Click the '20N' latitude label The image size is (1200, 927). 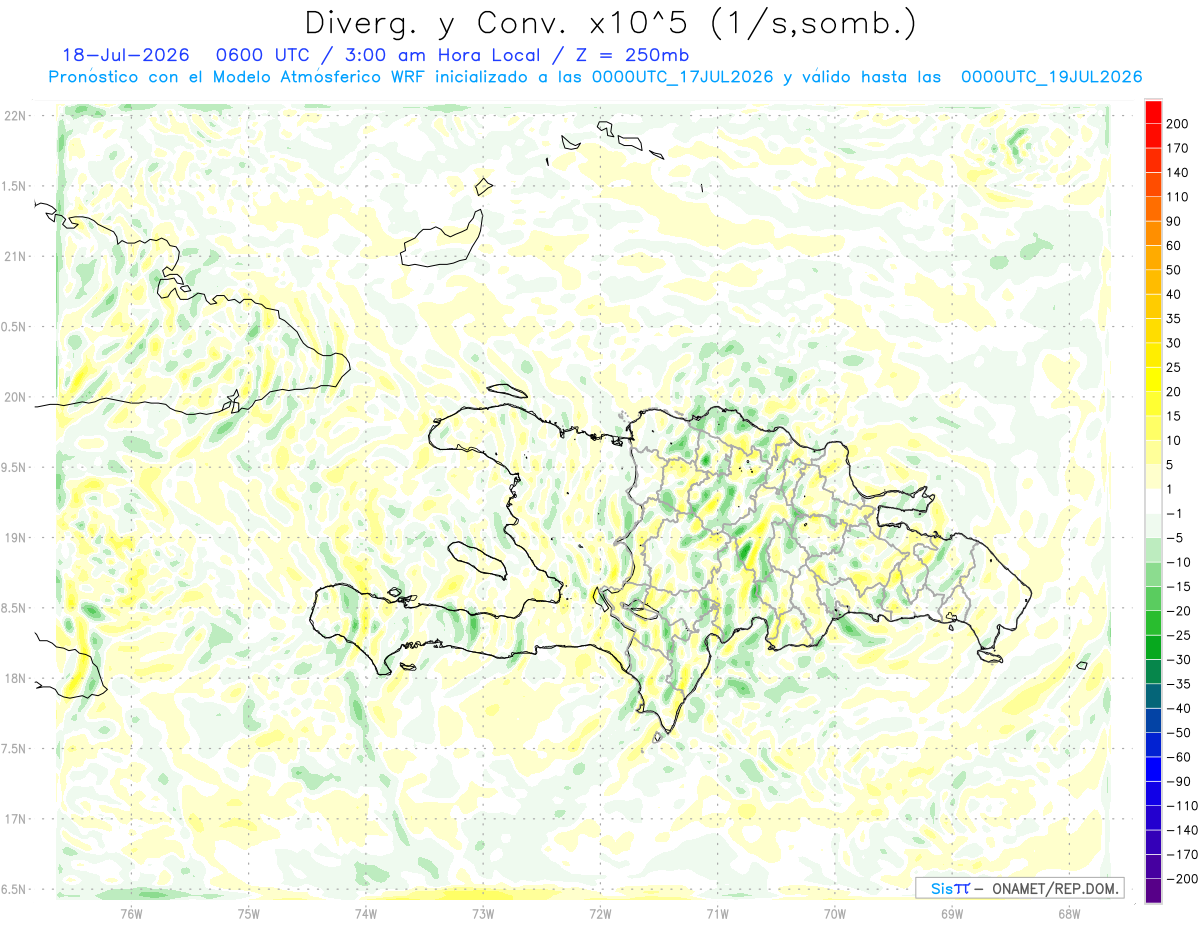tap(14, 397)
